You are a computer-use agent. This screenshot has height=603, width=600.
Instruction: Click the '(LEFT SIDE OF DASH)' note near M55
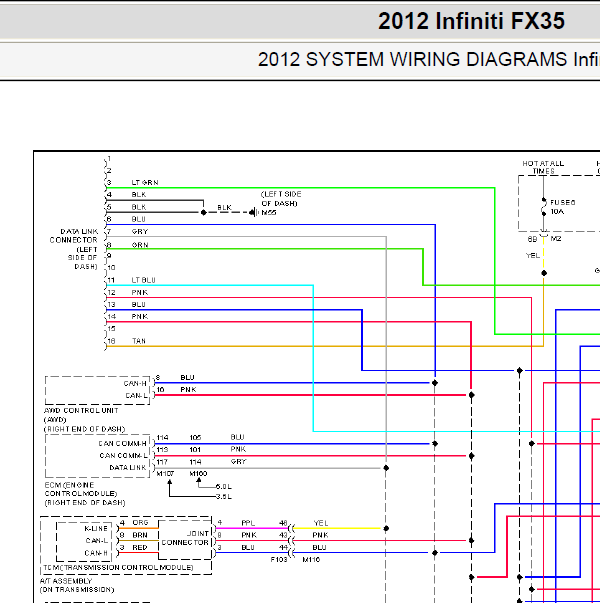point(281,198)
